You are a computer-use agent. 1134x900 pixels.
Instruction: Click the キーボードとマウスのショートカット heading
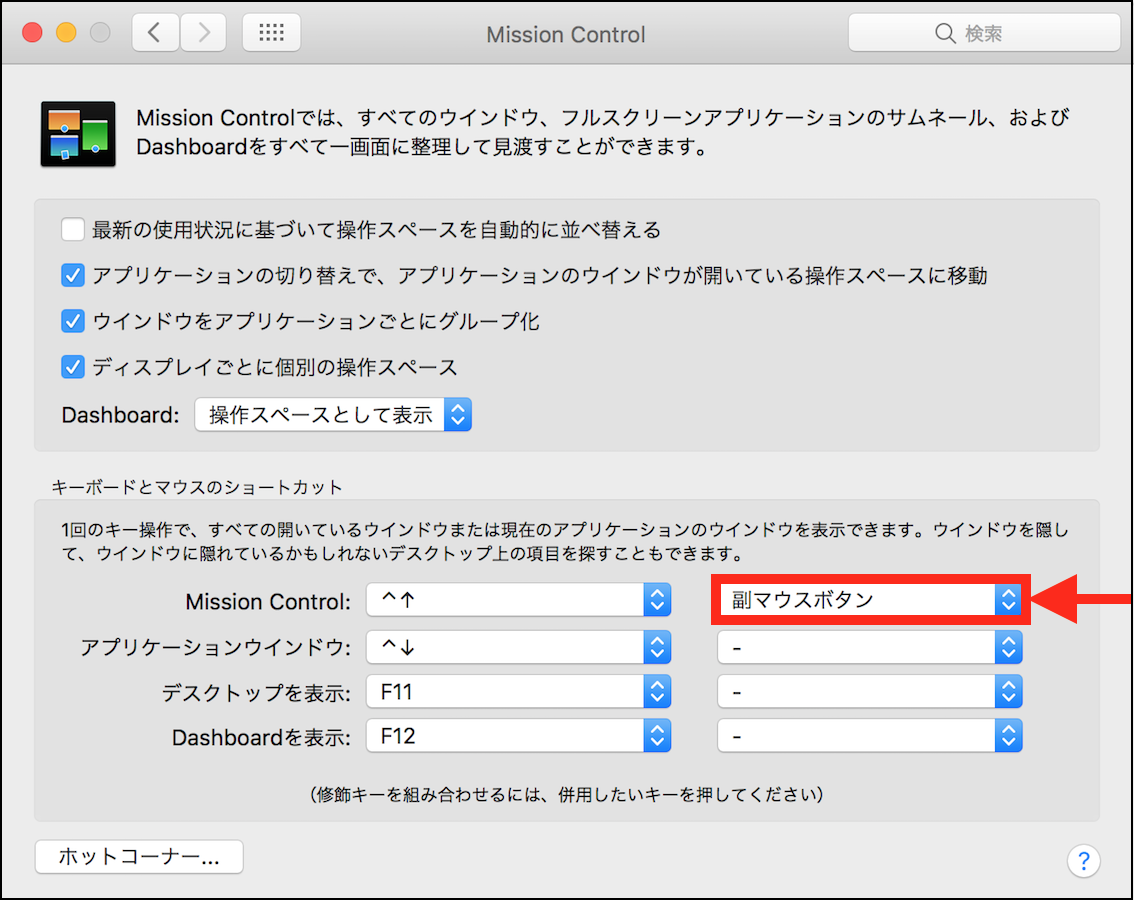196,487
